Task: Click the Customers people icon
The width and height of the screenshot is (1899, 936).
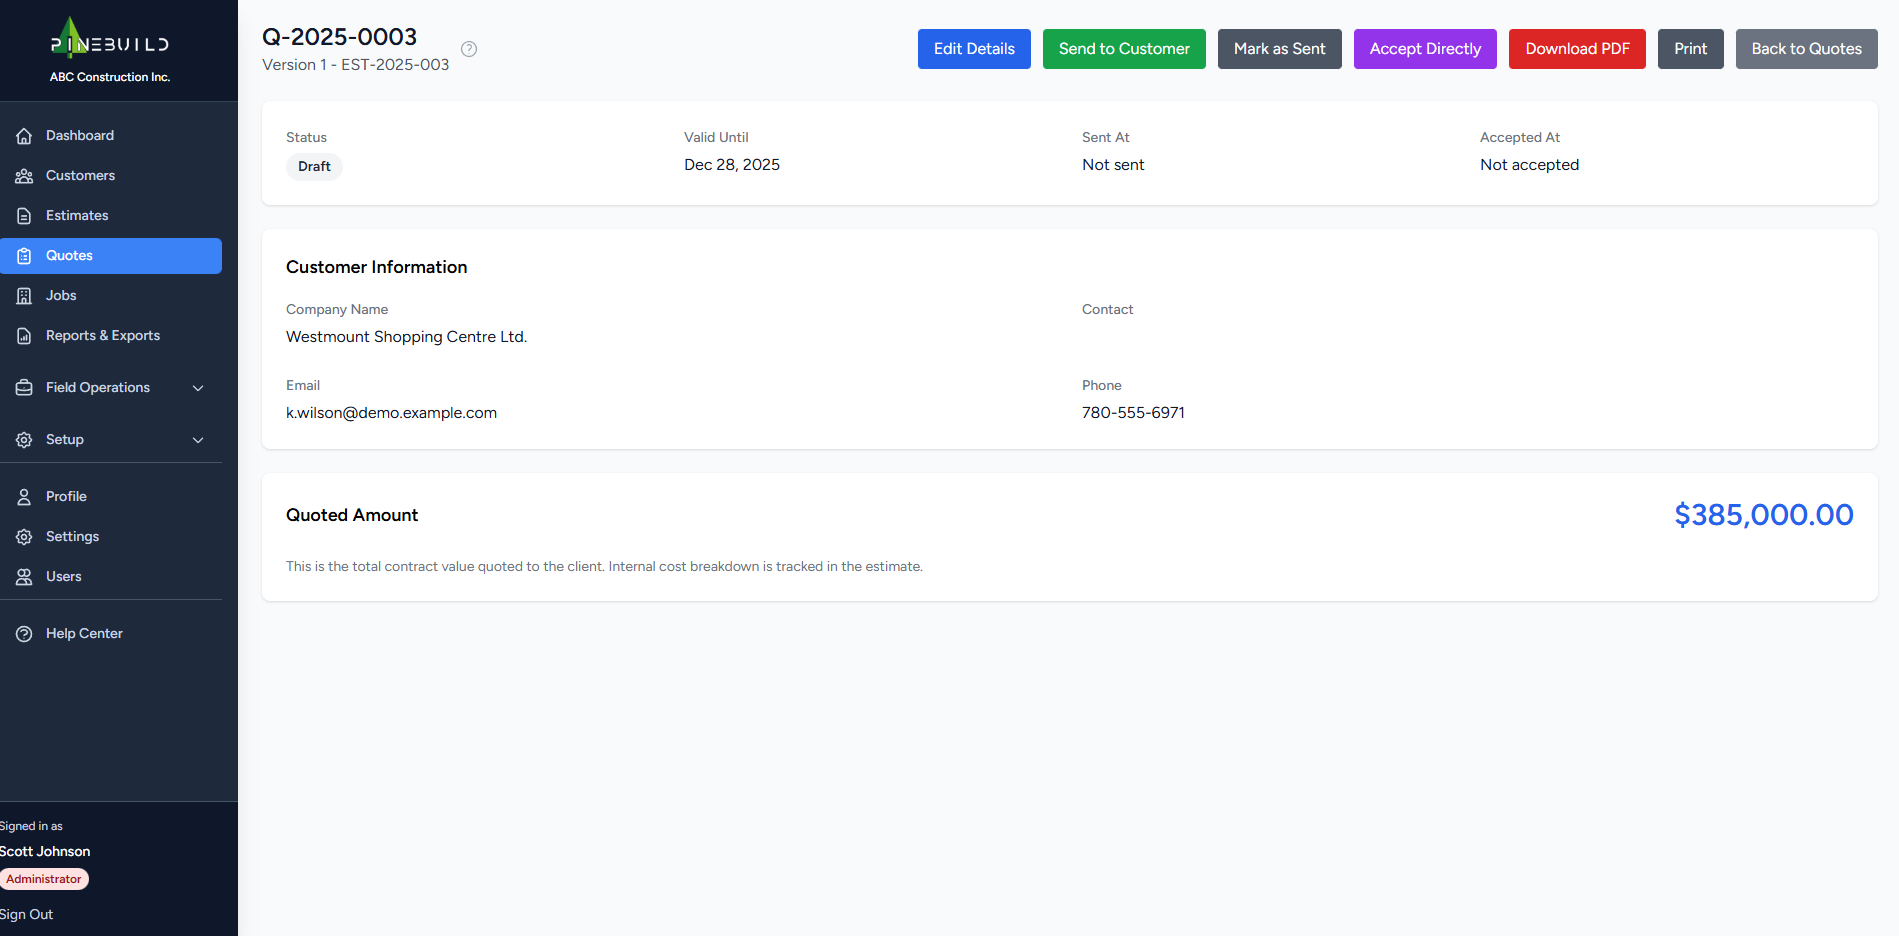Action: tap(24, 176)
